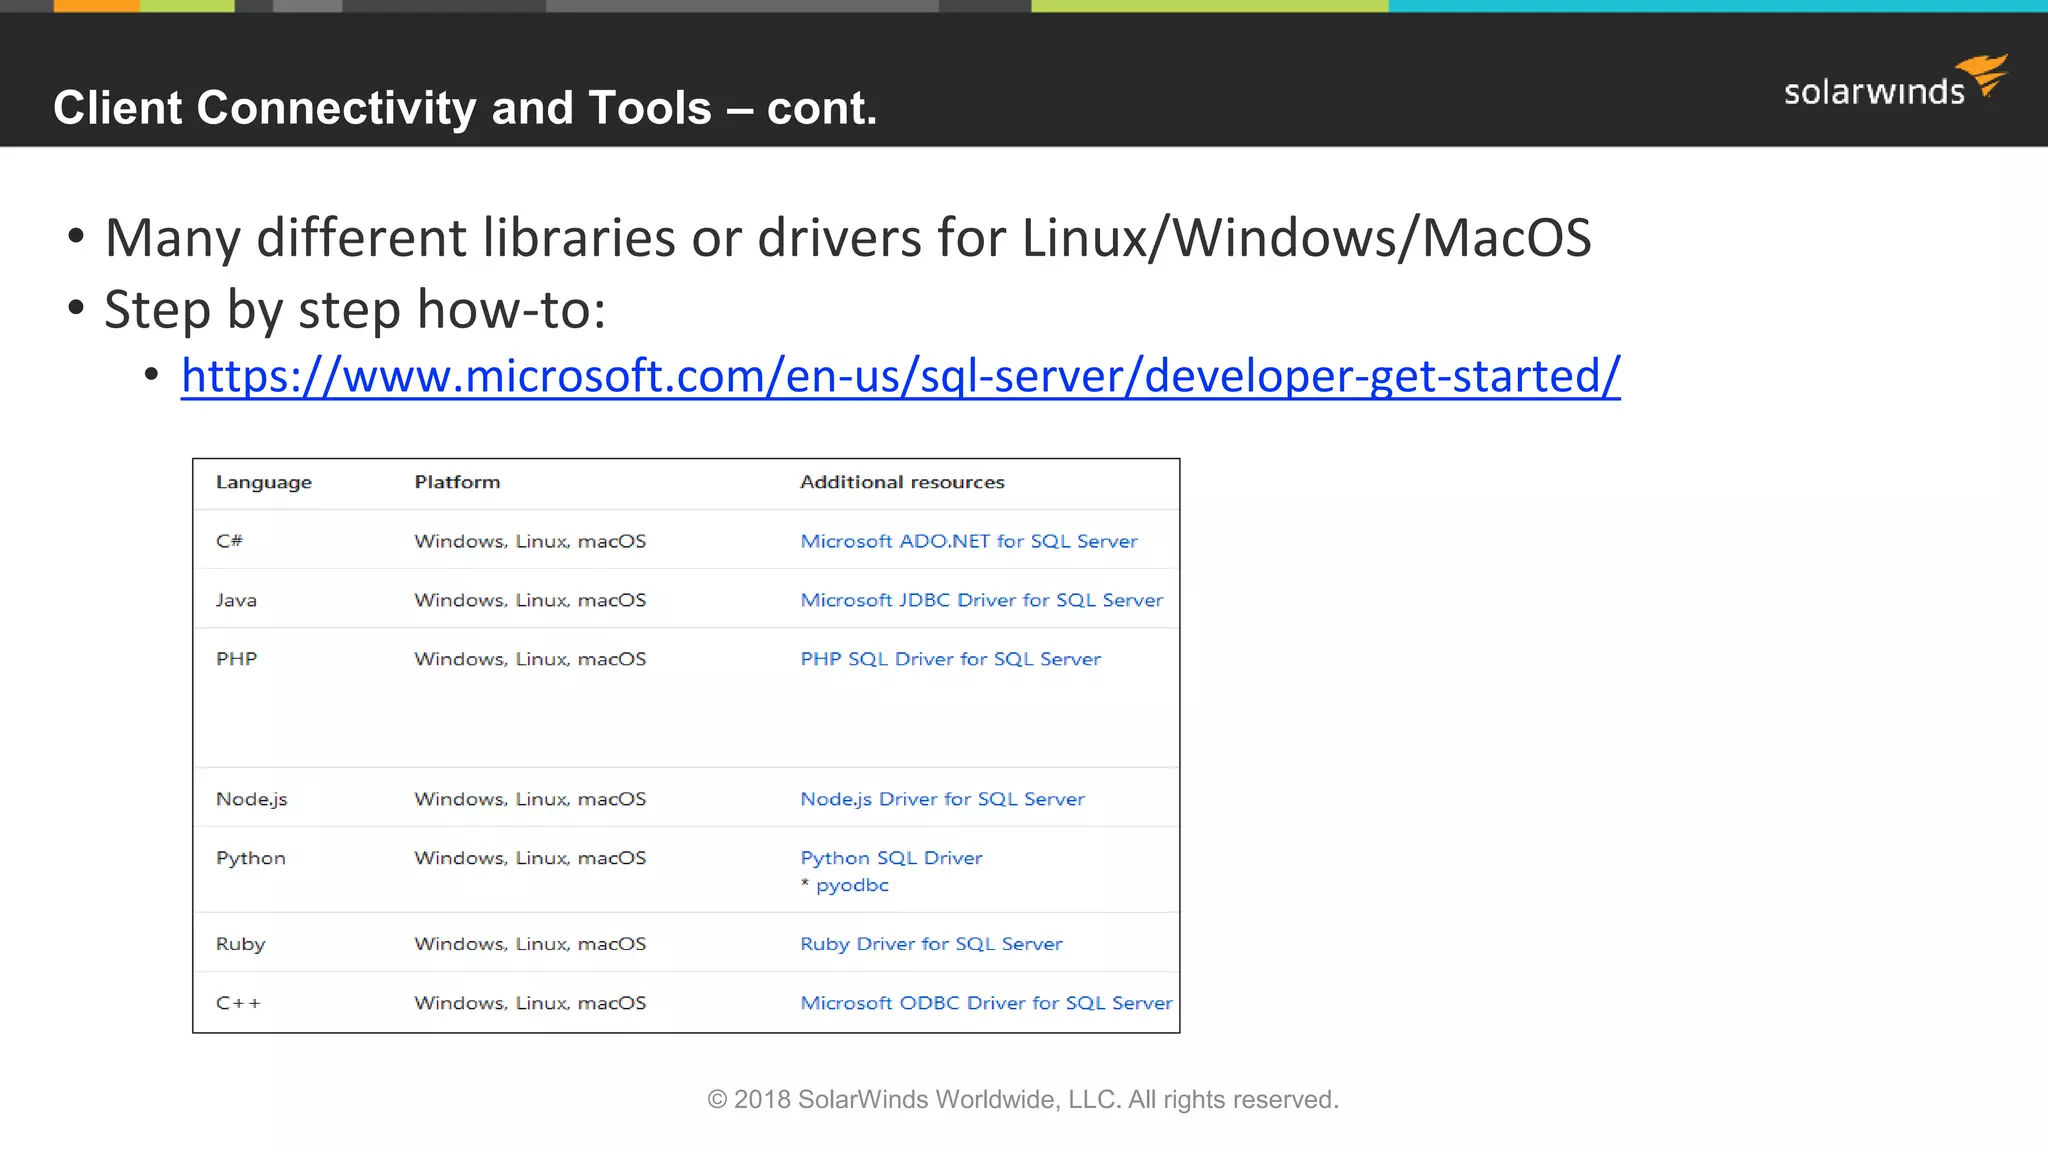Click the Step by step how-to bullet
The width and height of the screenshot is (2048, 1152).
(x=355, y=310)
